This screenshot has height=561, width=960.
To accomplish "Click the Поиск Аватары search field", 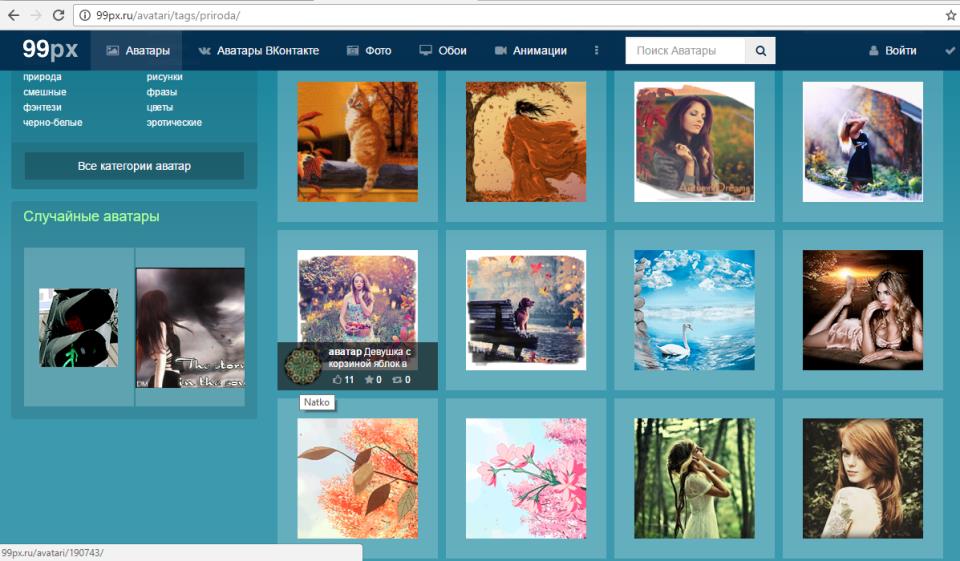I will coord(685,51).
